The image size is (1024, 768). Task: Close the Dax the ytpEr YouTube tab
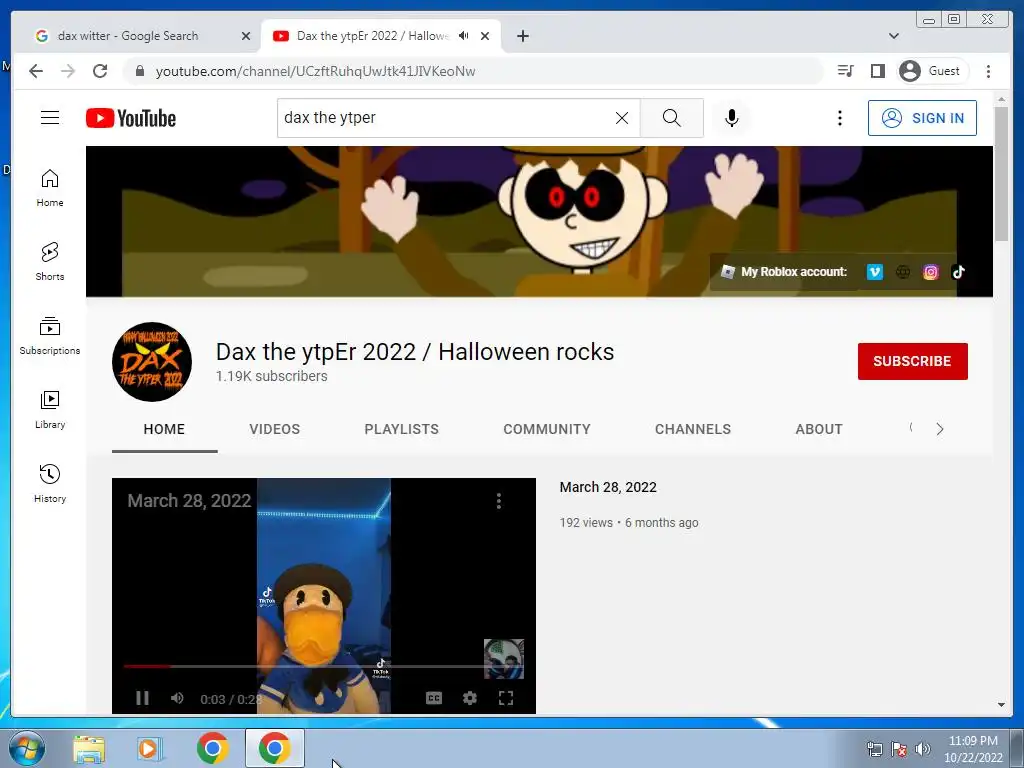tap(485, 36)
